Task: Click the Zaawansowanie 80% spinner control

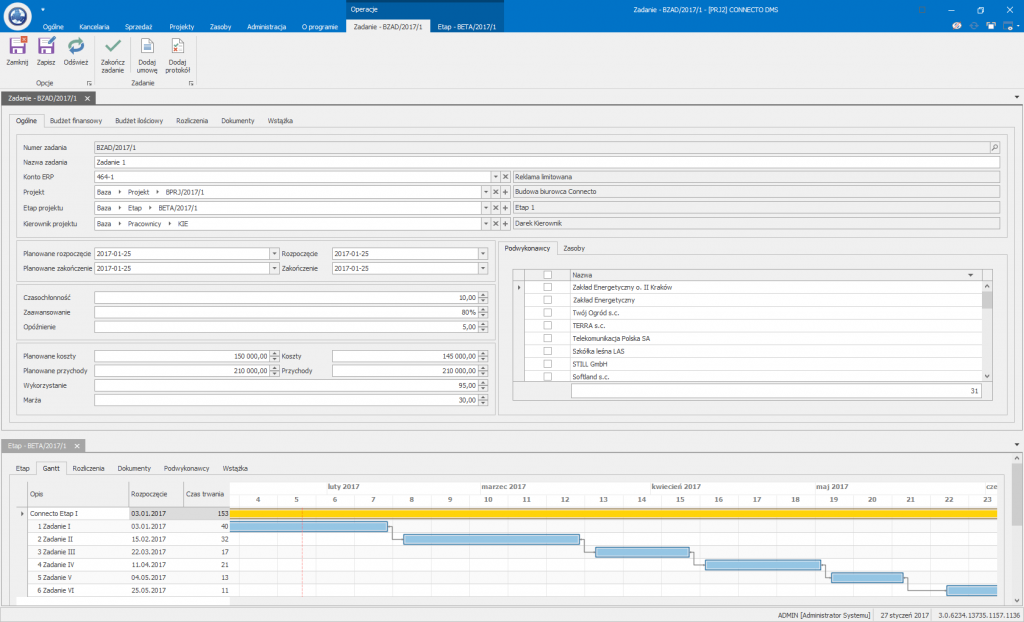Action: tap(483, 312)
